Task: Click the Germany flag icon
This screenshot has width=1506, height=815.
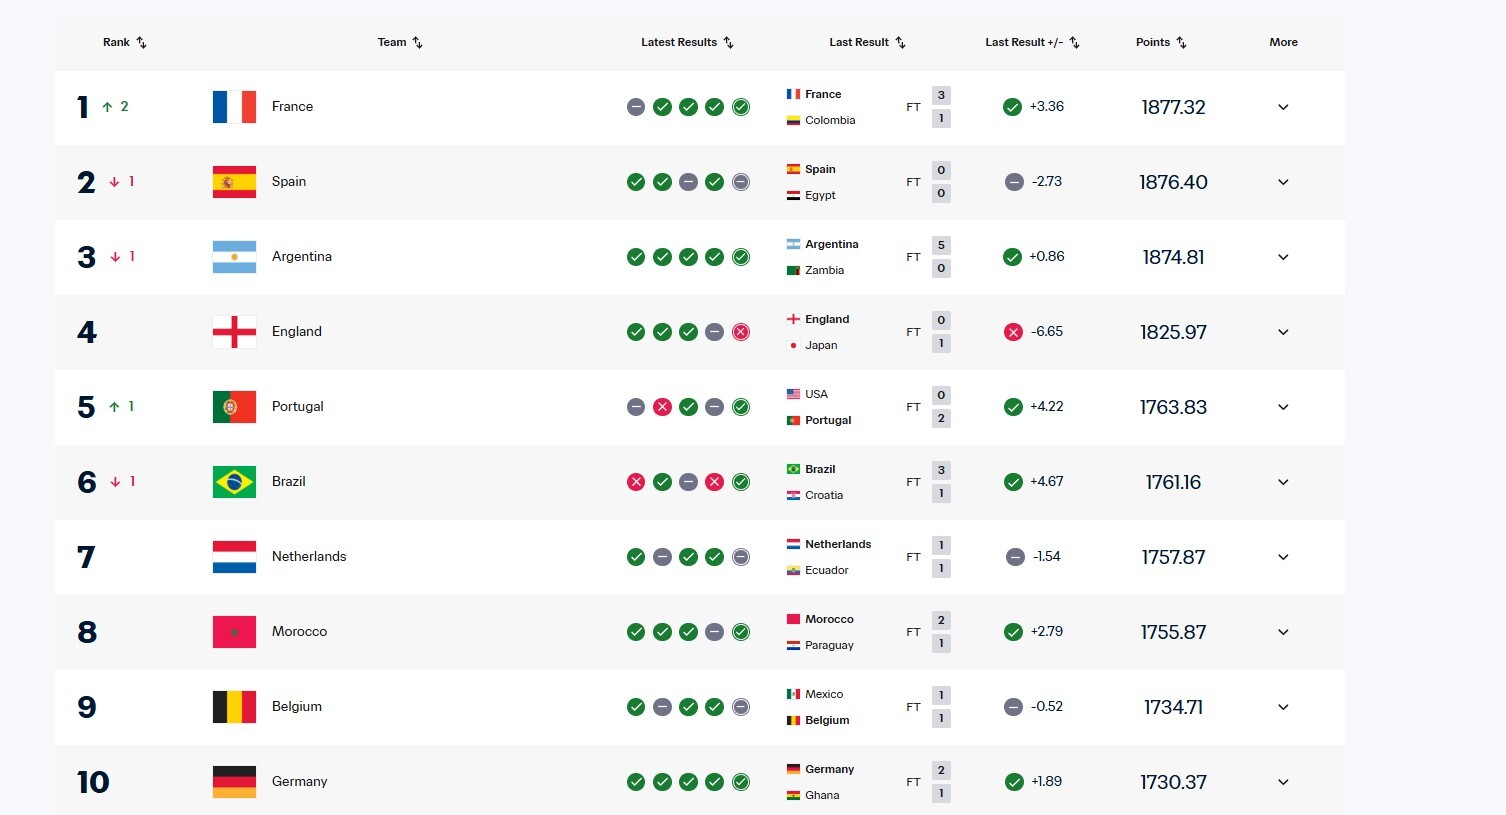Action: [234, 782]
